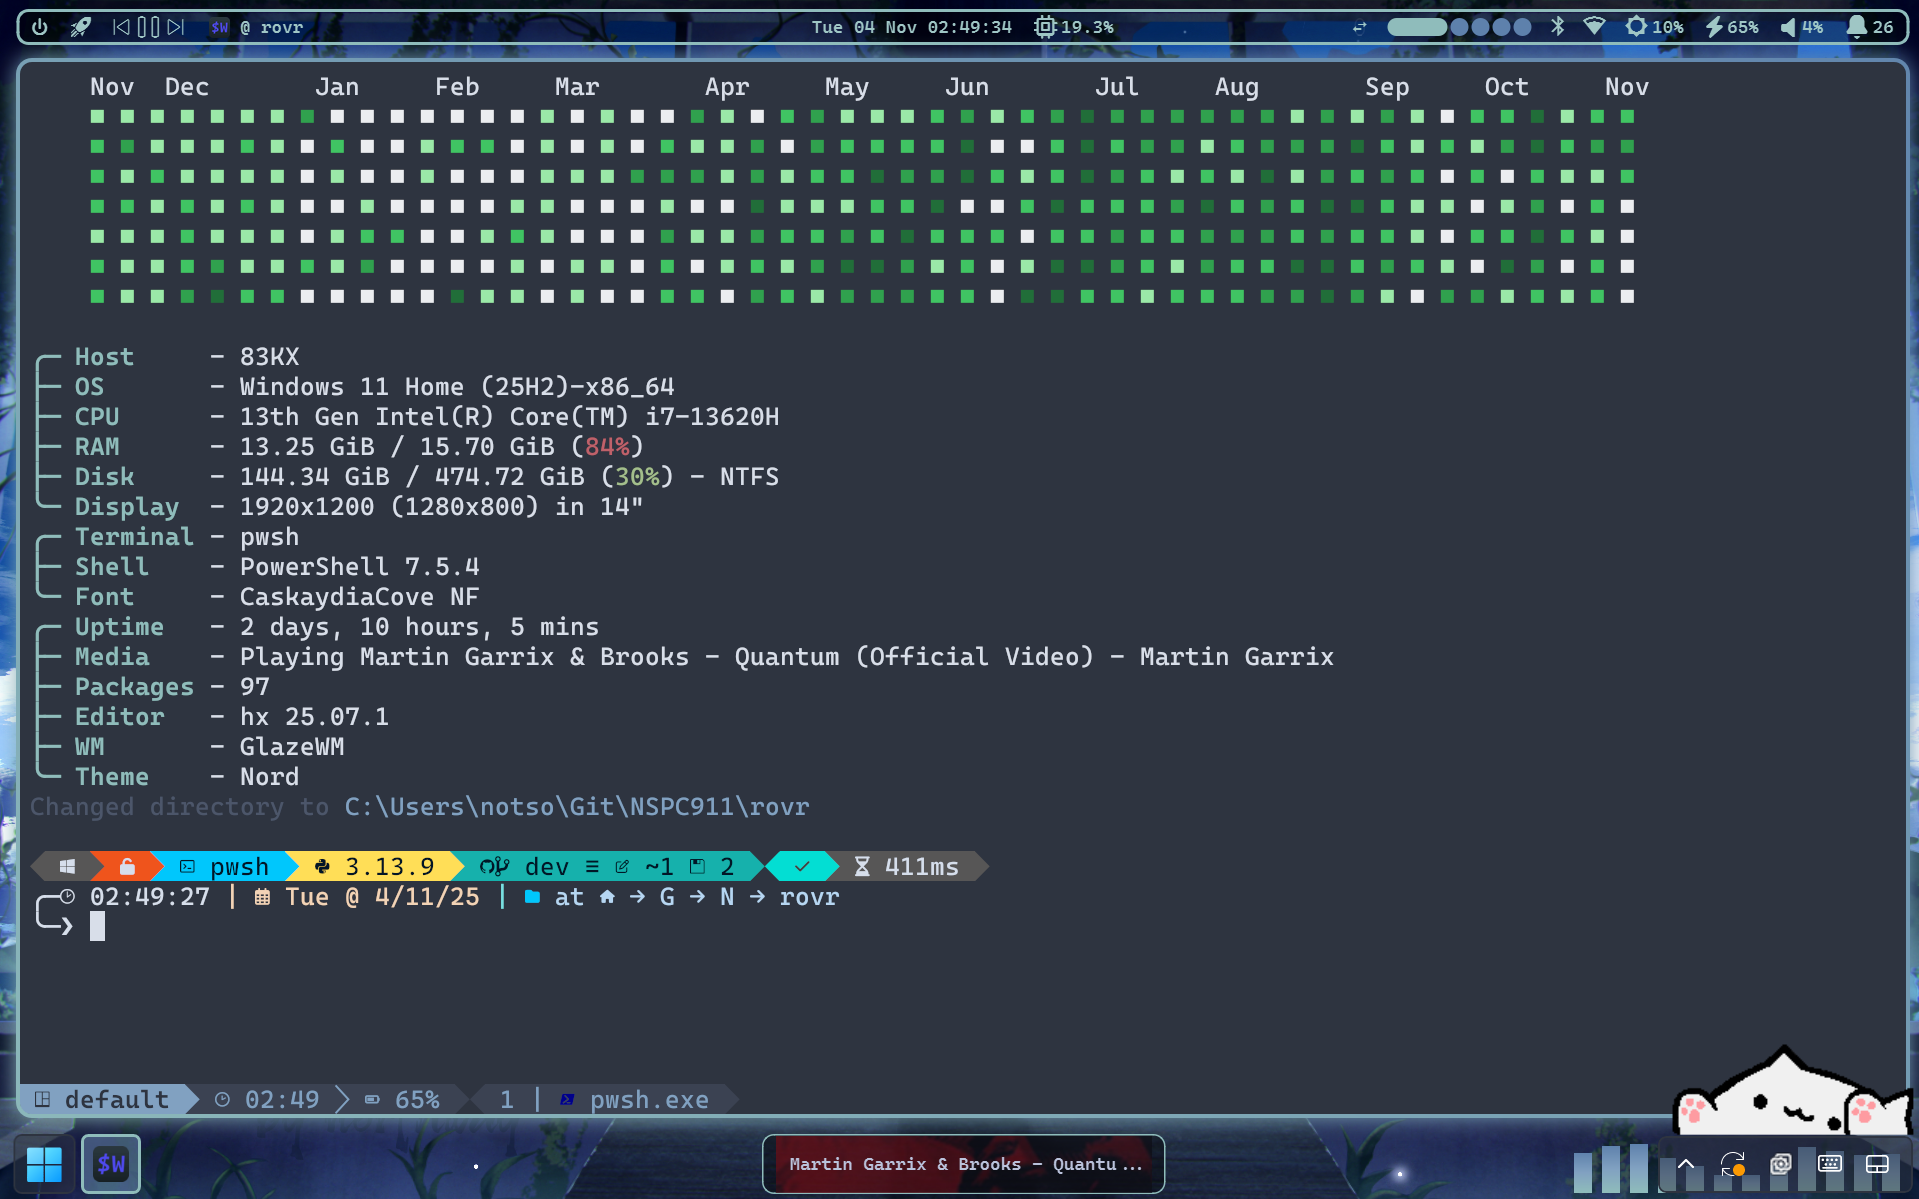1919x1199 pixels.
Task: Open the volume 4% control
Action: pos(1796,27)
